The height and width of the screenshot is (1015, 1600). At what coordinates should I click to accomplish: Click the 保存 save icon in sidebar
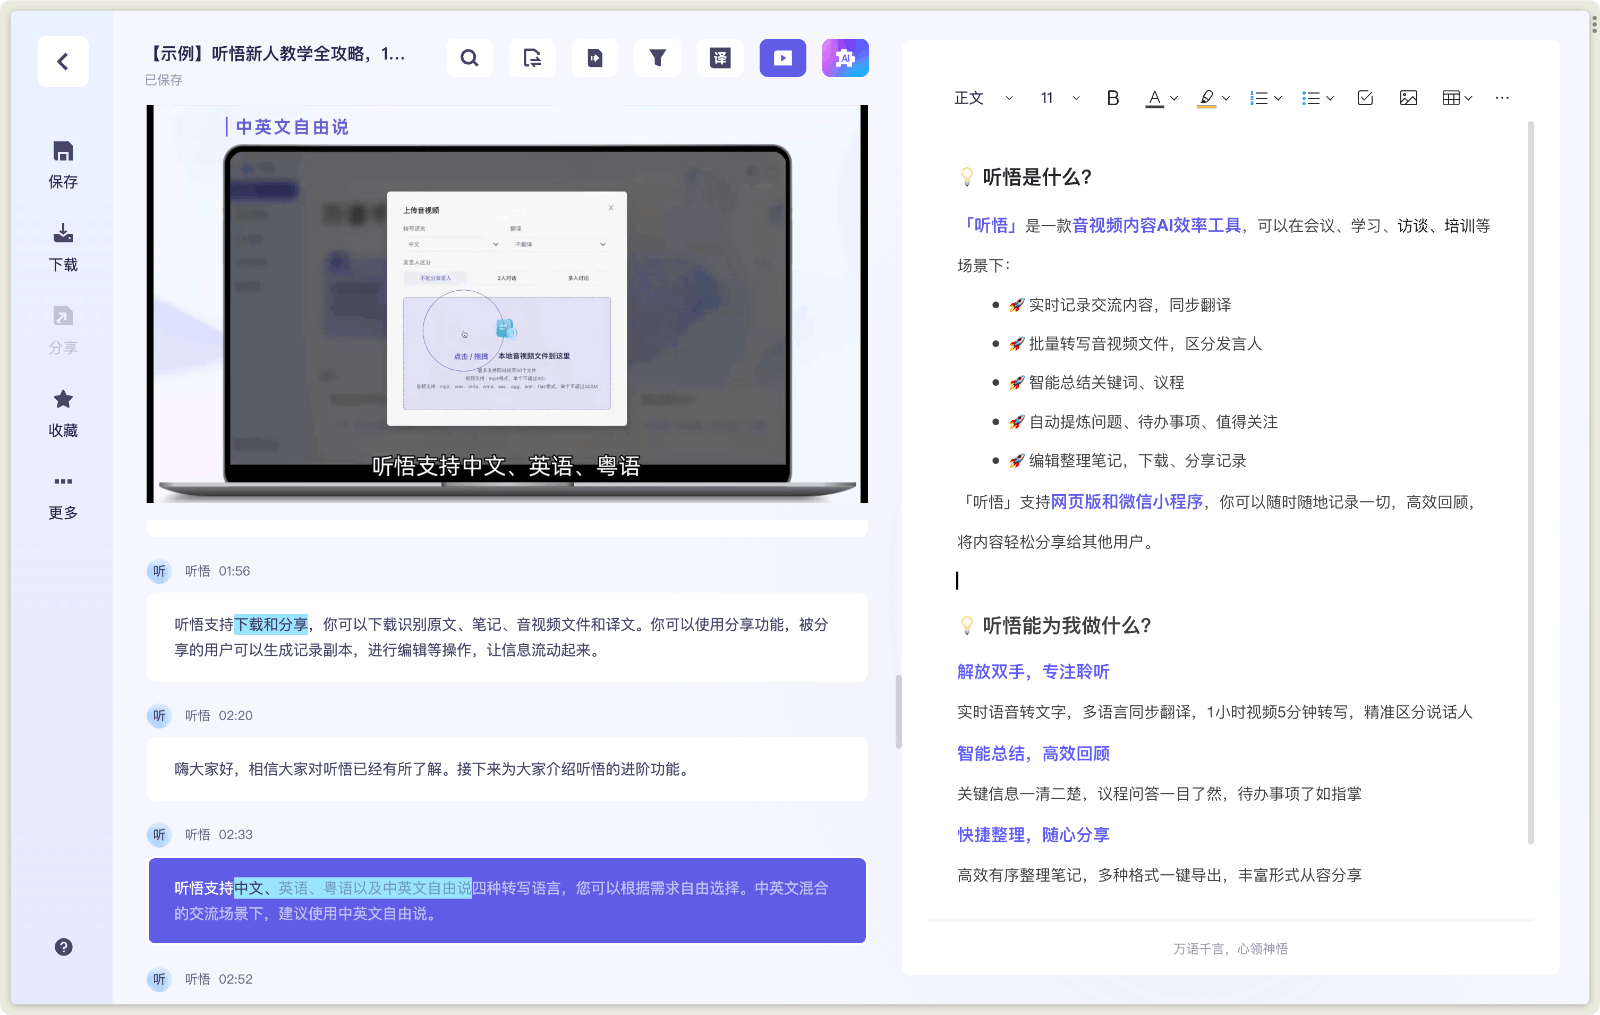coord(63,151)
